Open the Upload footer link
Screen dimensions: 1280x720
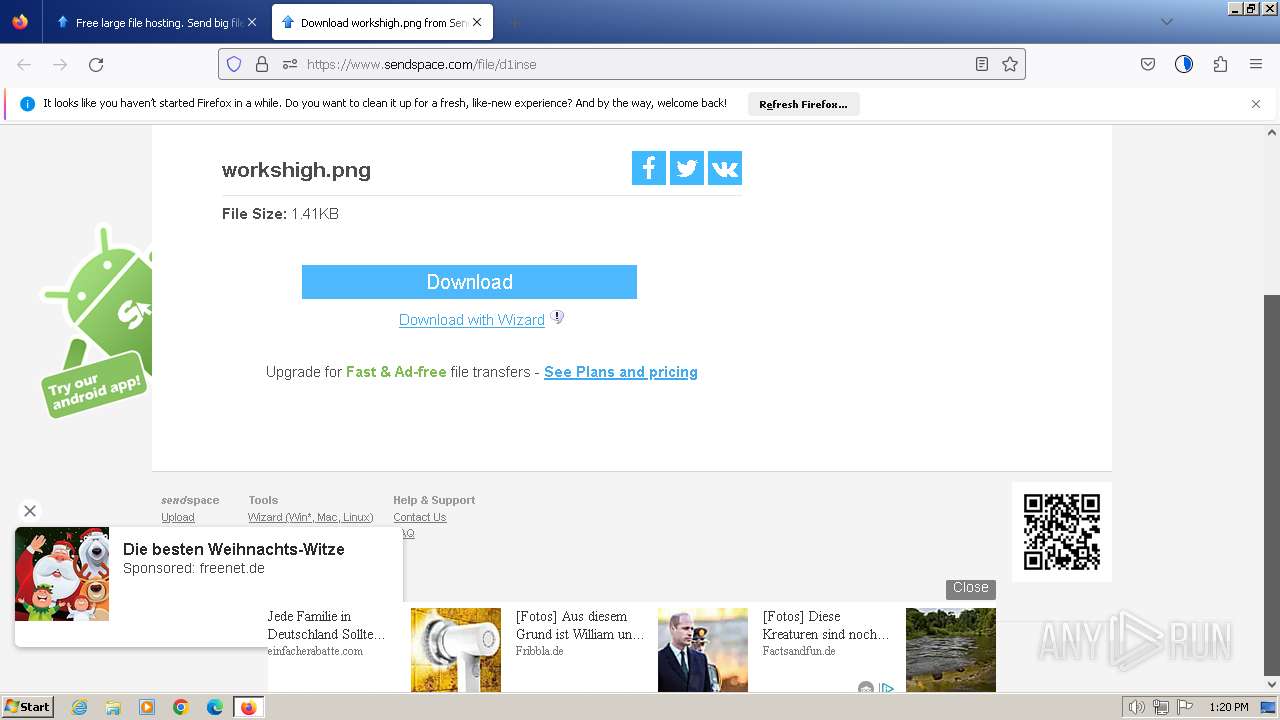tap(178, 517)
